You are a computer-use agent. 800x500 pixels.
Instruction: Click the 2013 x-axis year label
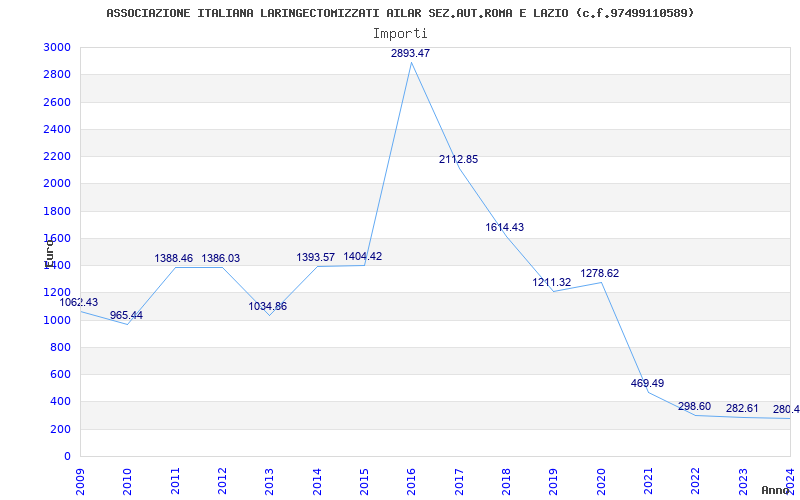pos(269,481)
